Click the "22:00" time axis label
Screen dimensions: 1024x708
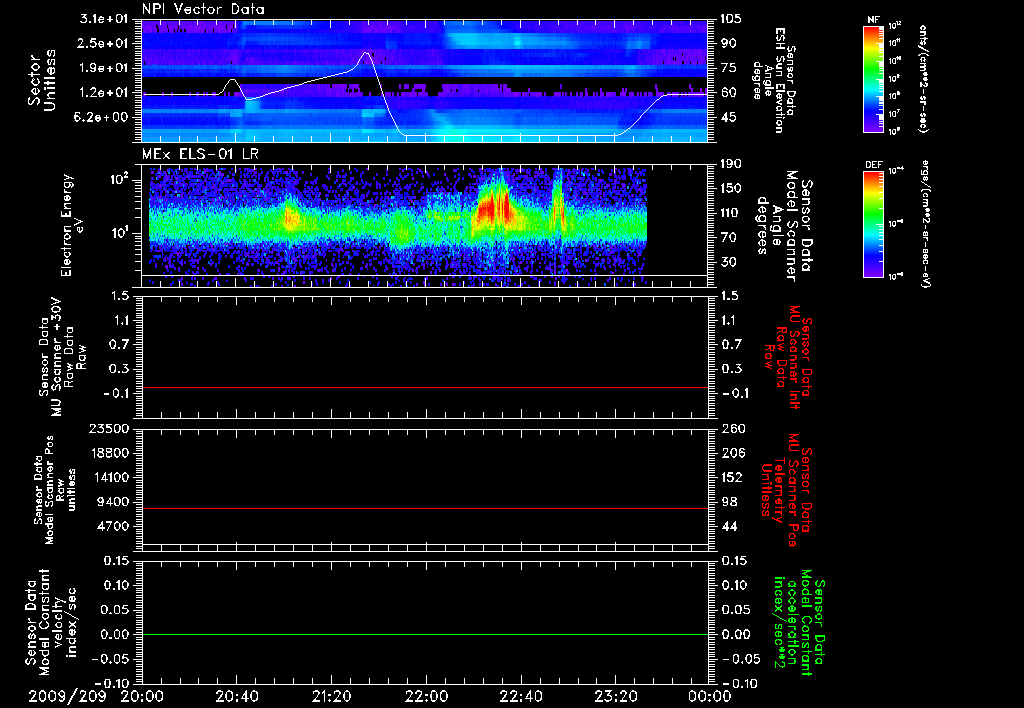click(x=426, y=696)
